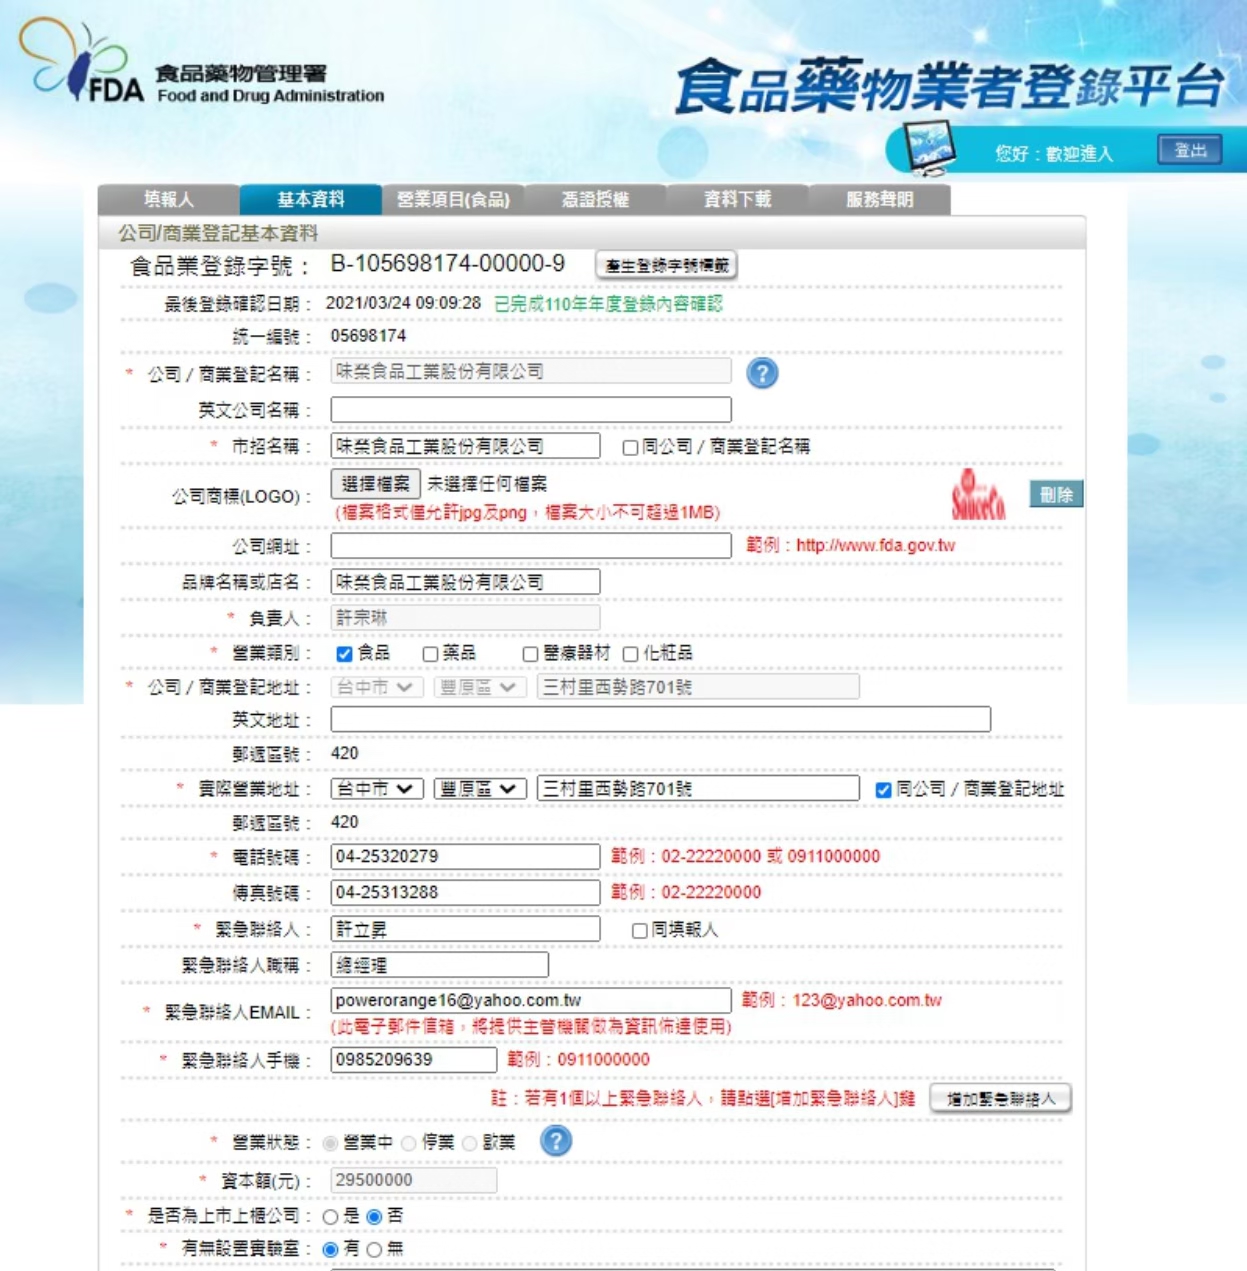1247x1271 pixels.
Task: Uncheck the 同公司/商業登記地址 checkbox
Action: (883, 790)
